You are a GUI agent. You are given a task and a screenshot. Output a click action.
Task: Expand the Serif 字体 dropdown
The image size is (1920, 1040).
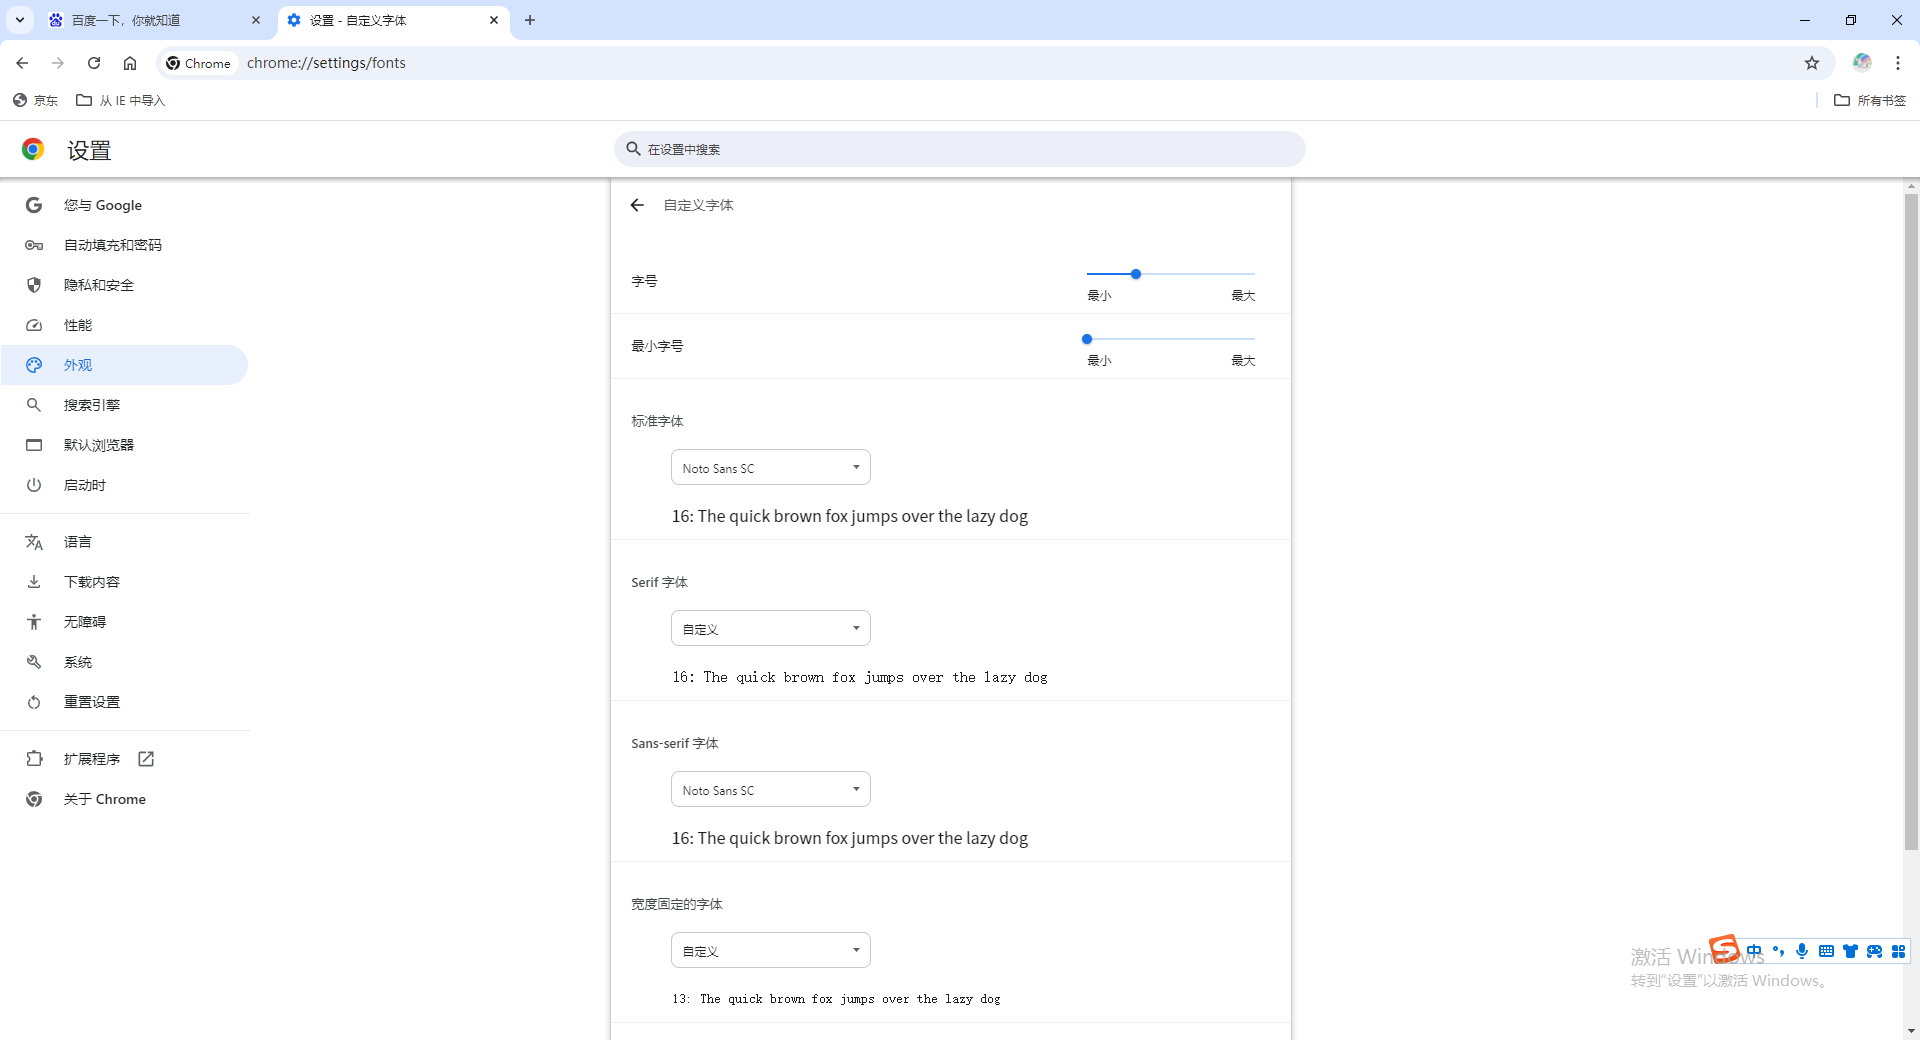(771, 628)
